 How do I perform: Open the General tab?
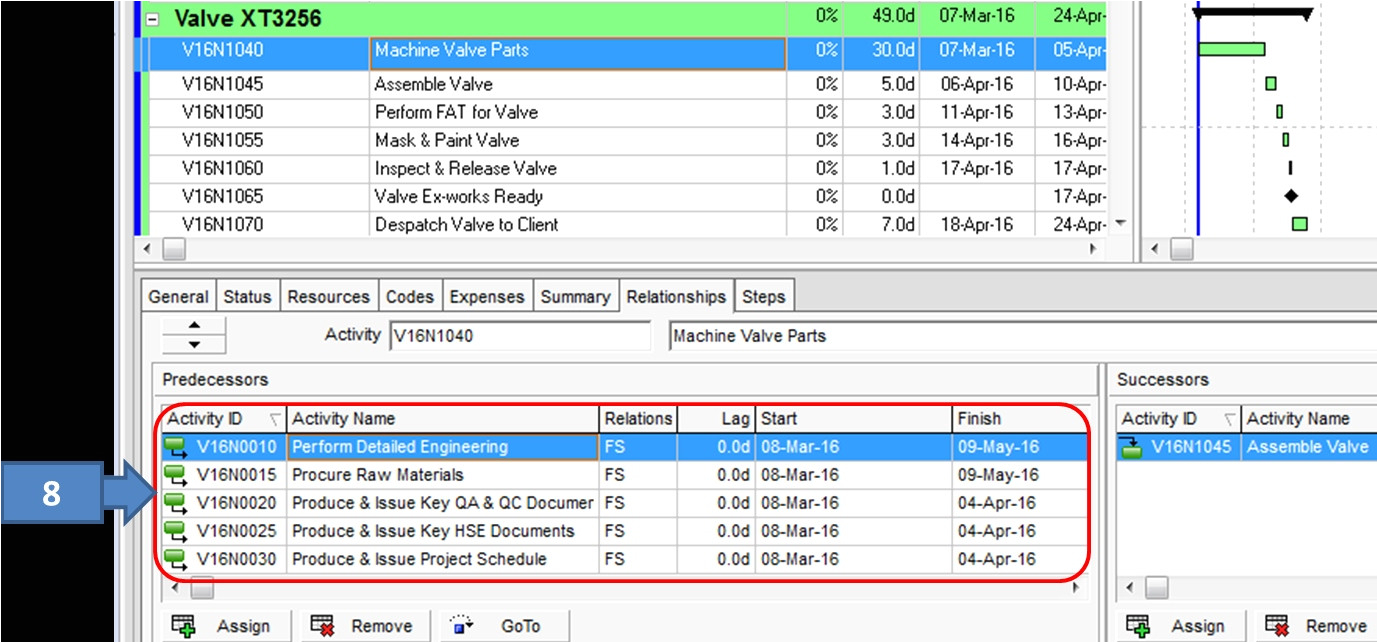point(178,296)
